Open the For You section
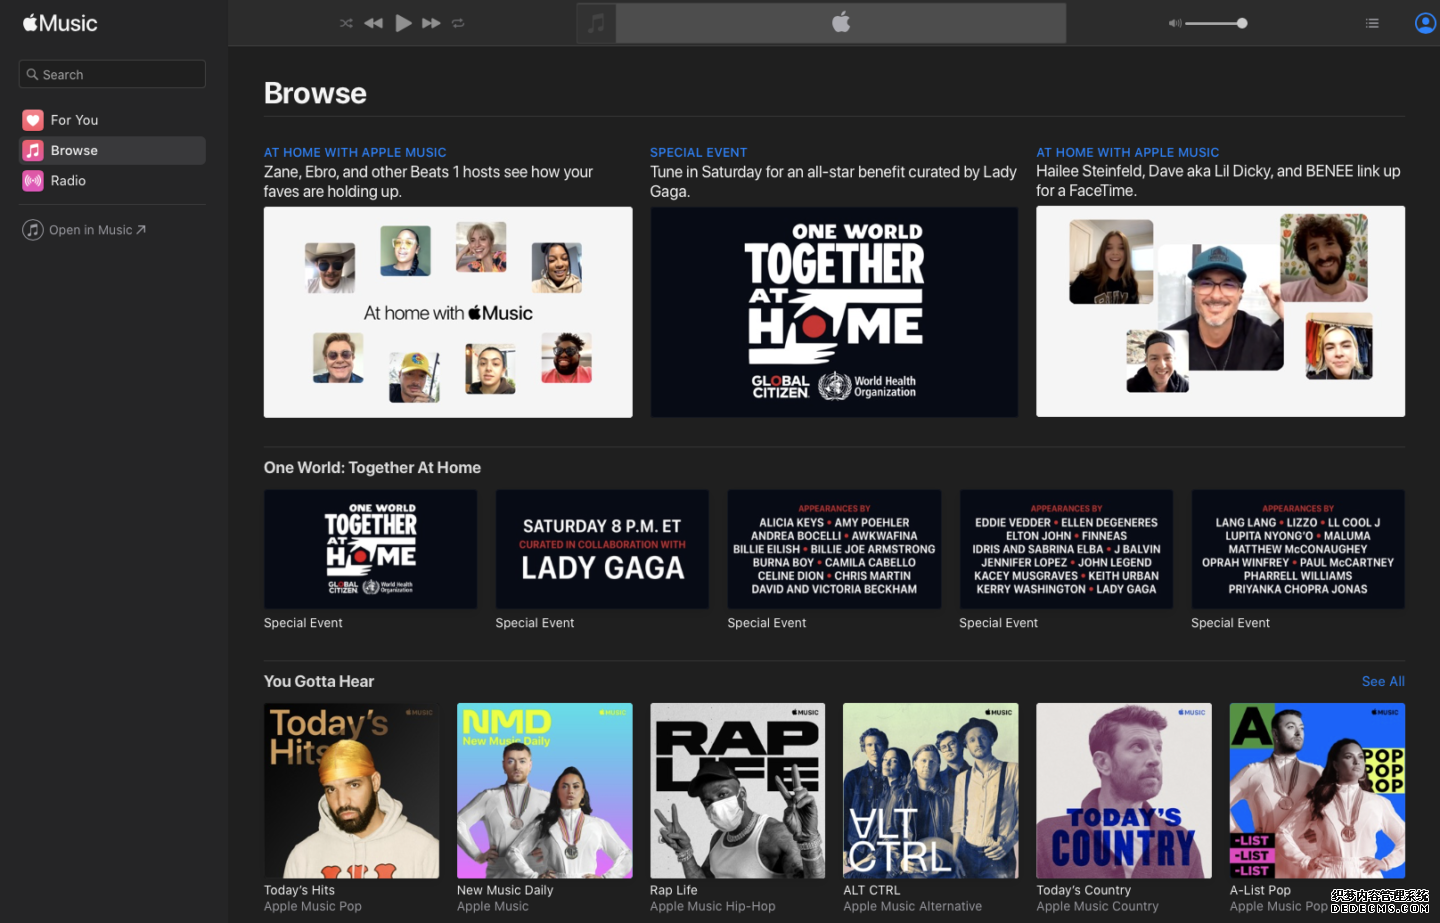 pos(112,120)
